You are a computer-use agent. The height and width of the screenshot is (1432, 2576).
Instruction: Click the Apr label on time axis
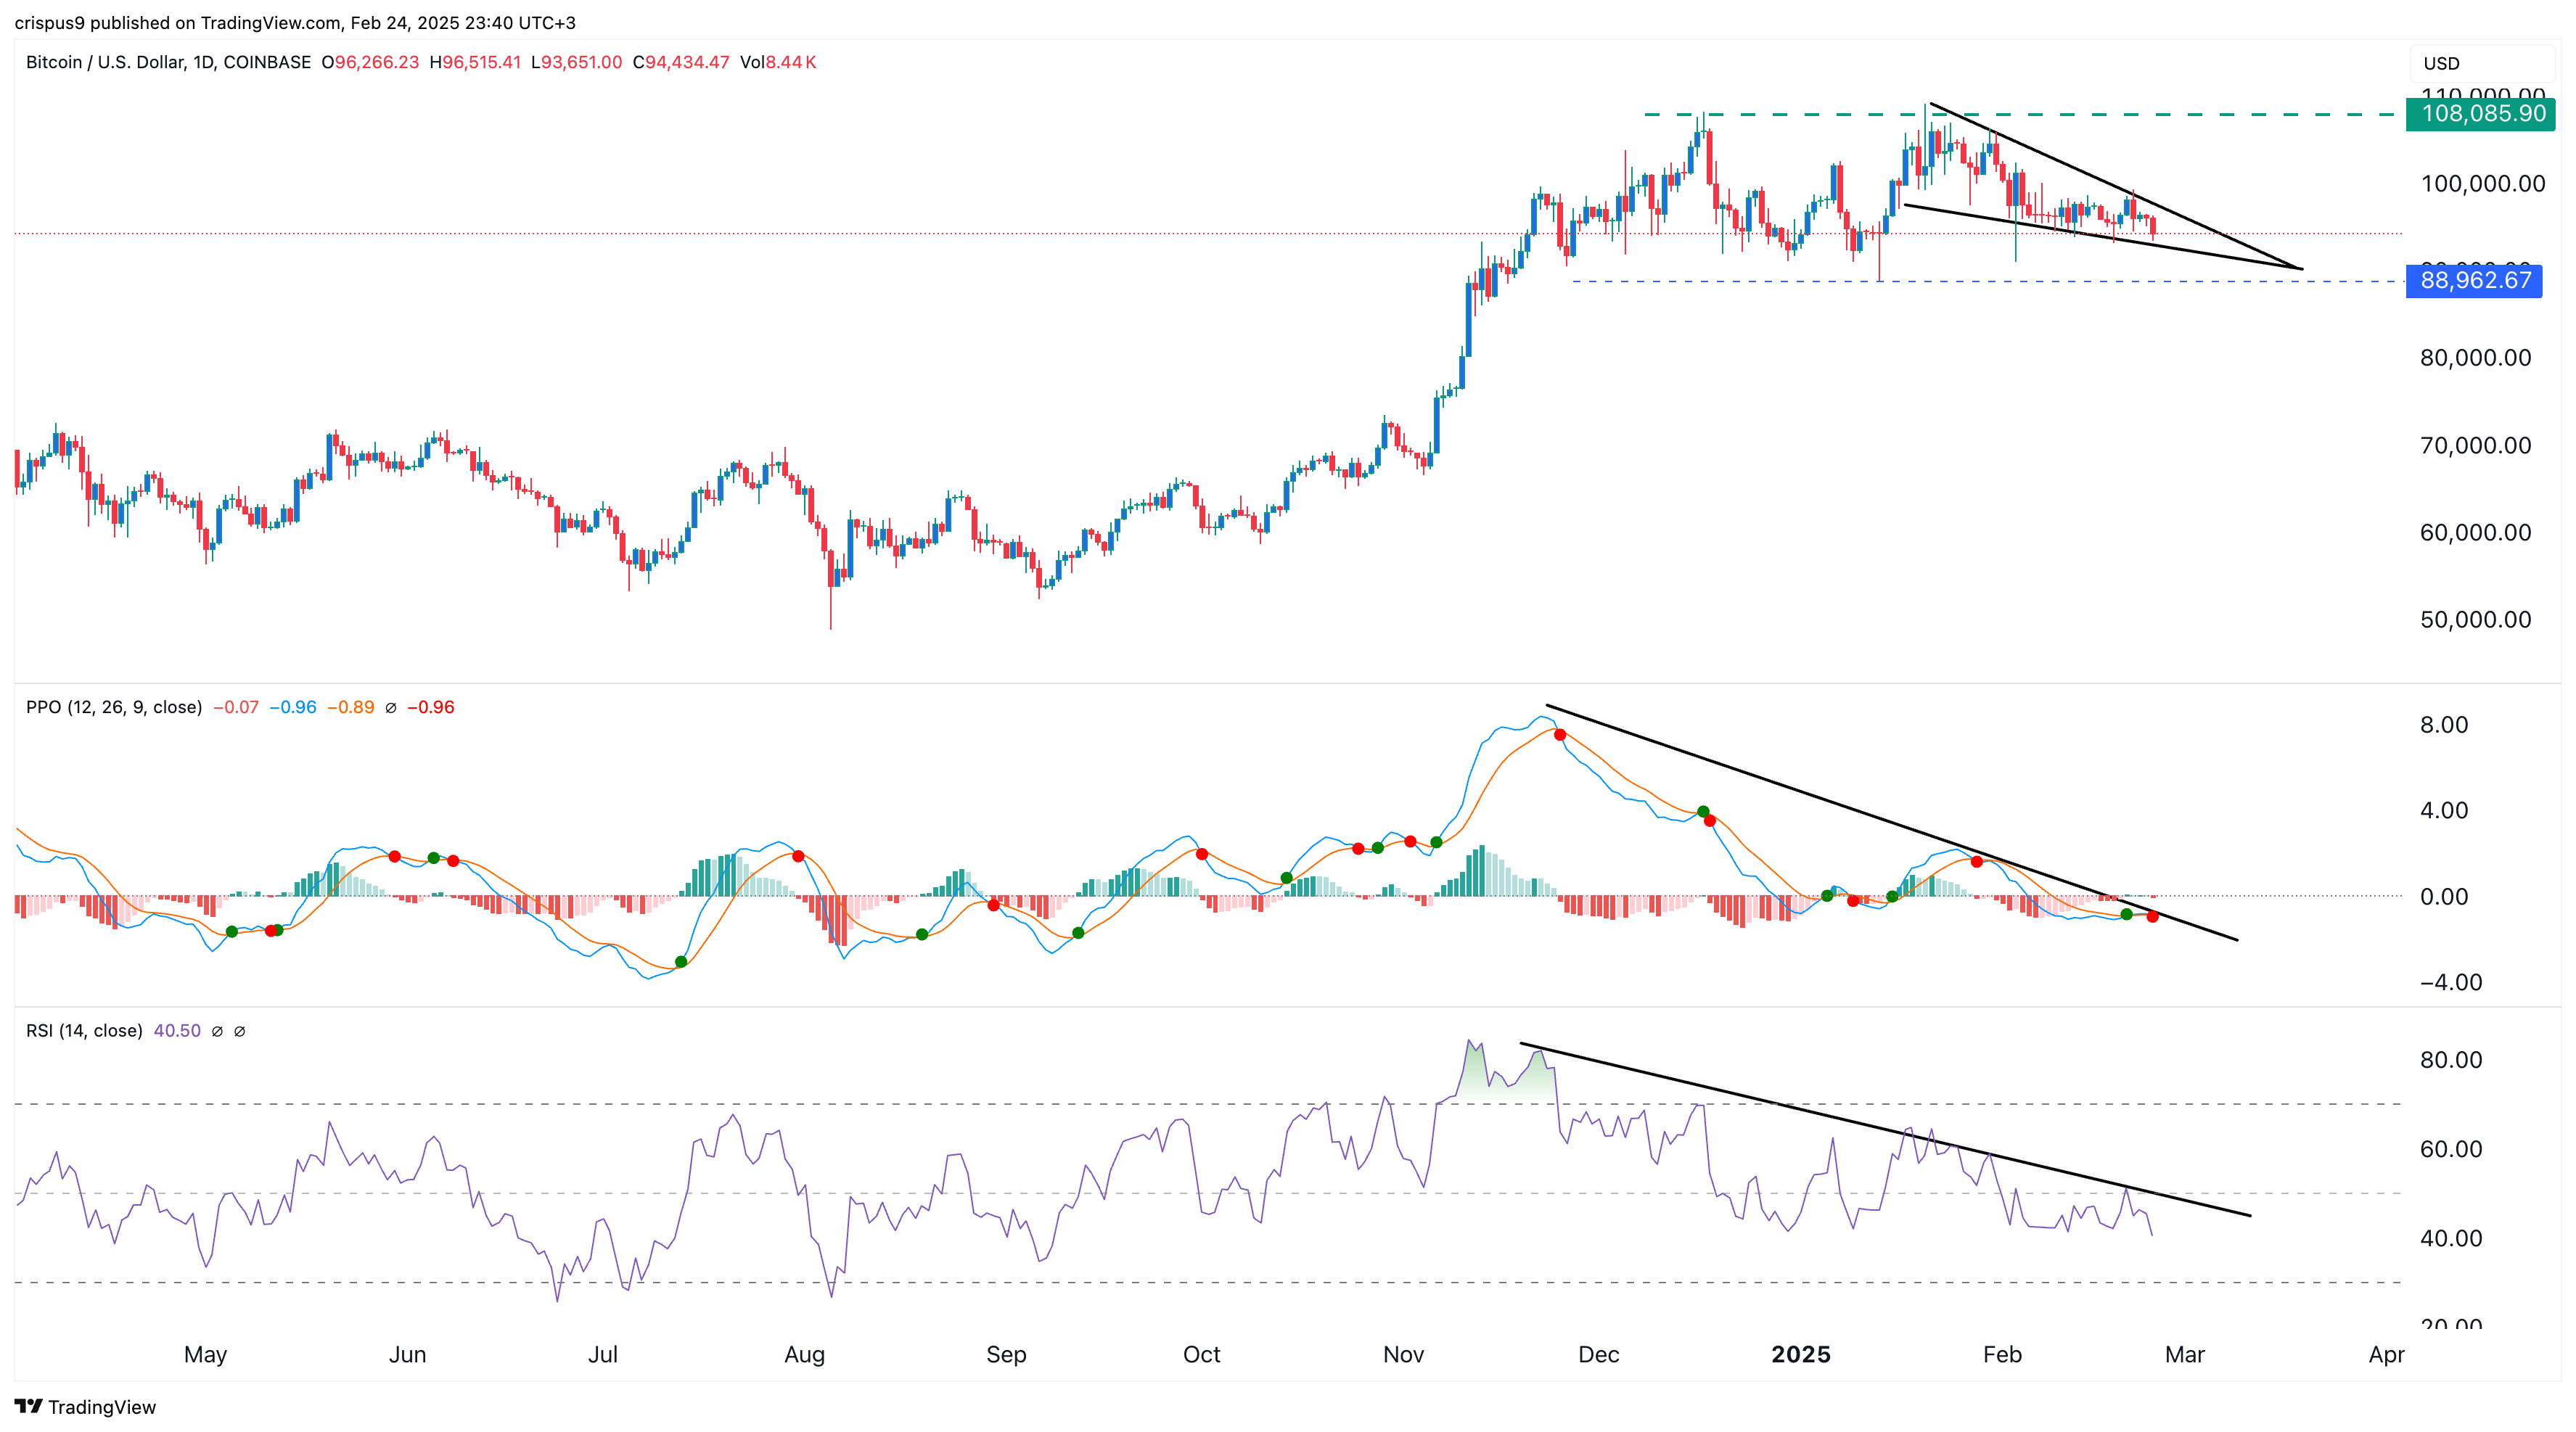coord(2386,1354)
